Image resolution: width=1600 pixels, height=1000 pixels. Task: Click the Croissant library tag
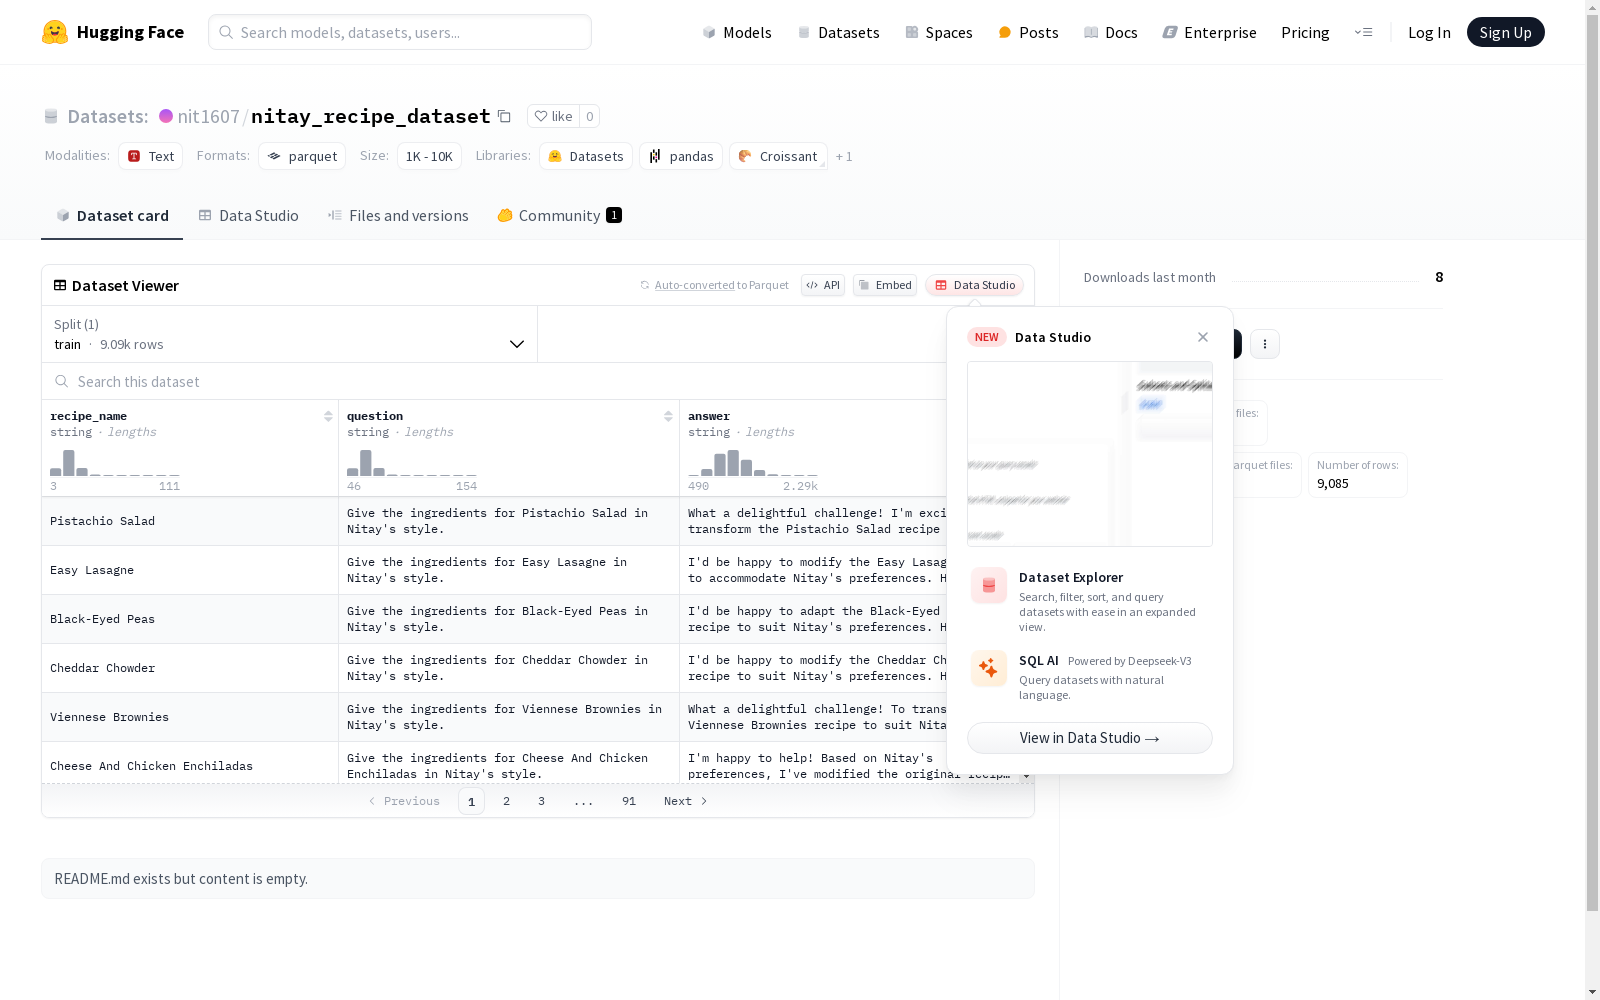click(778, 156)
